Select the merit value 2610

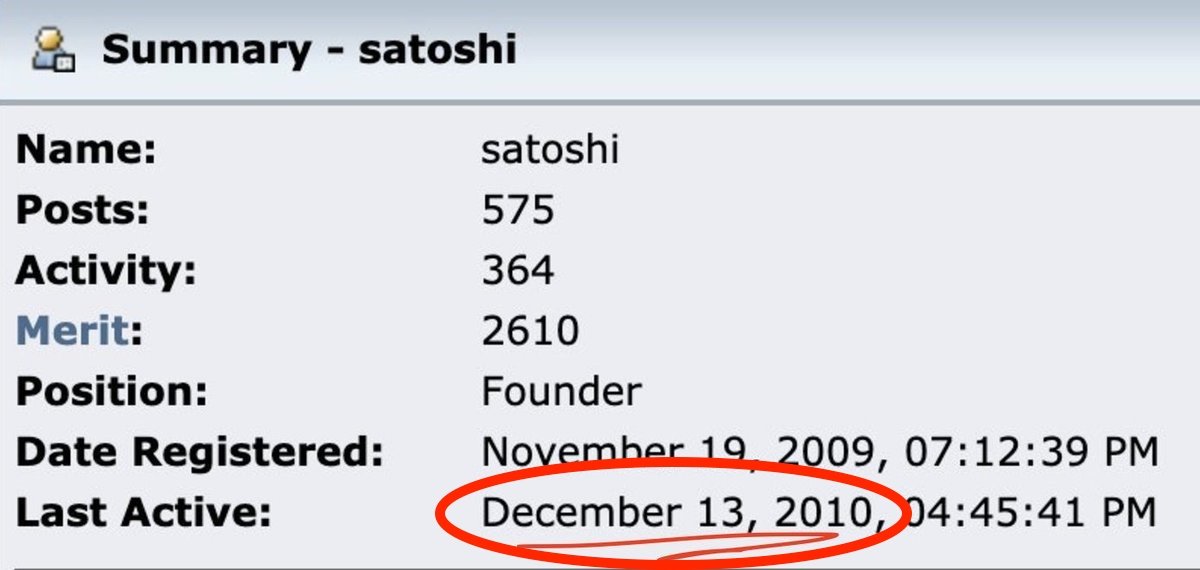[530, 331]
